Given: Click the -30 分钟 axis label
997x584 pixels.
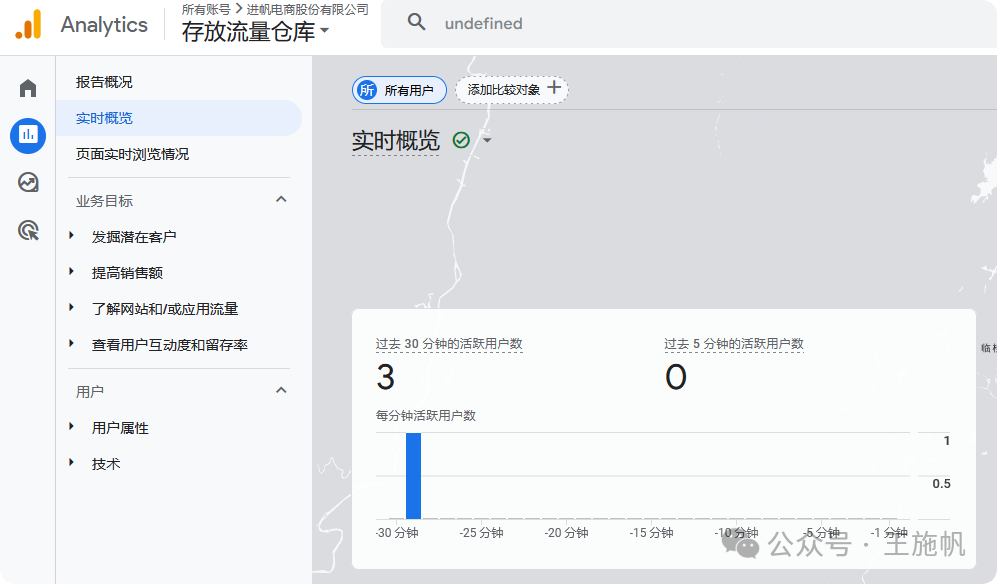Looking at the screenshot, I should click(x=397, y=532).
